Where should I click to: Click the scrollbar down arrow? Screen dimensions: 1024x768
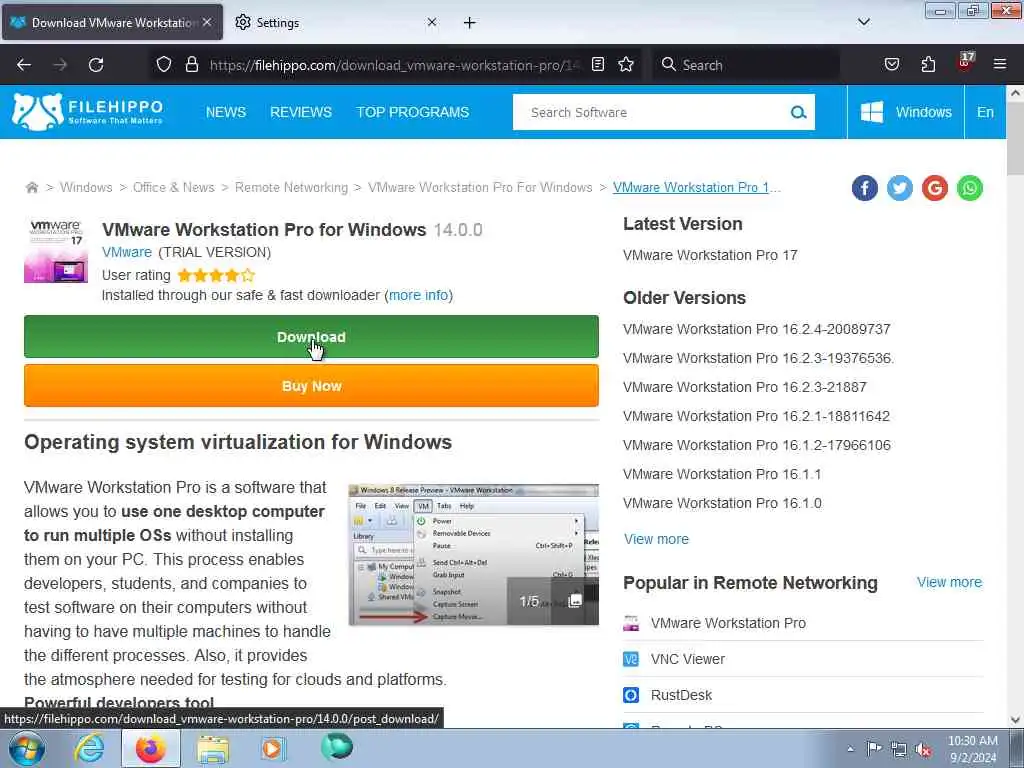click(x=1015, y=720)
